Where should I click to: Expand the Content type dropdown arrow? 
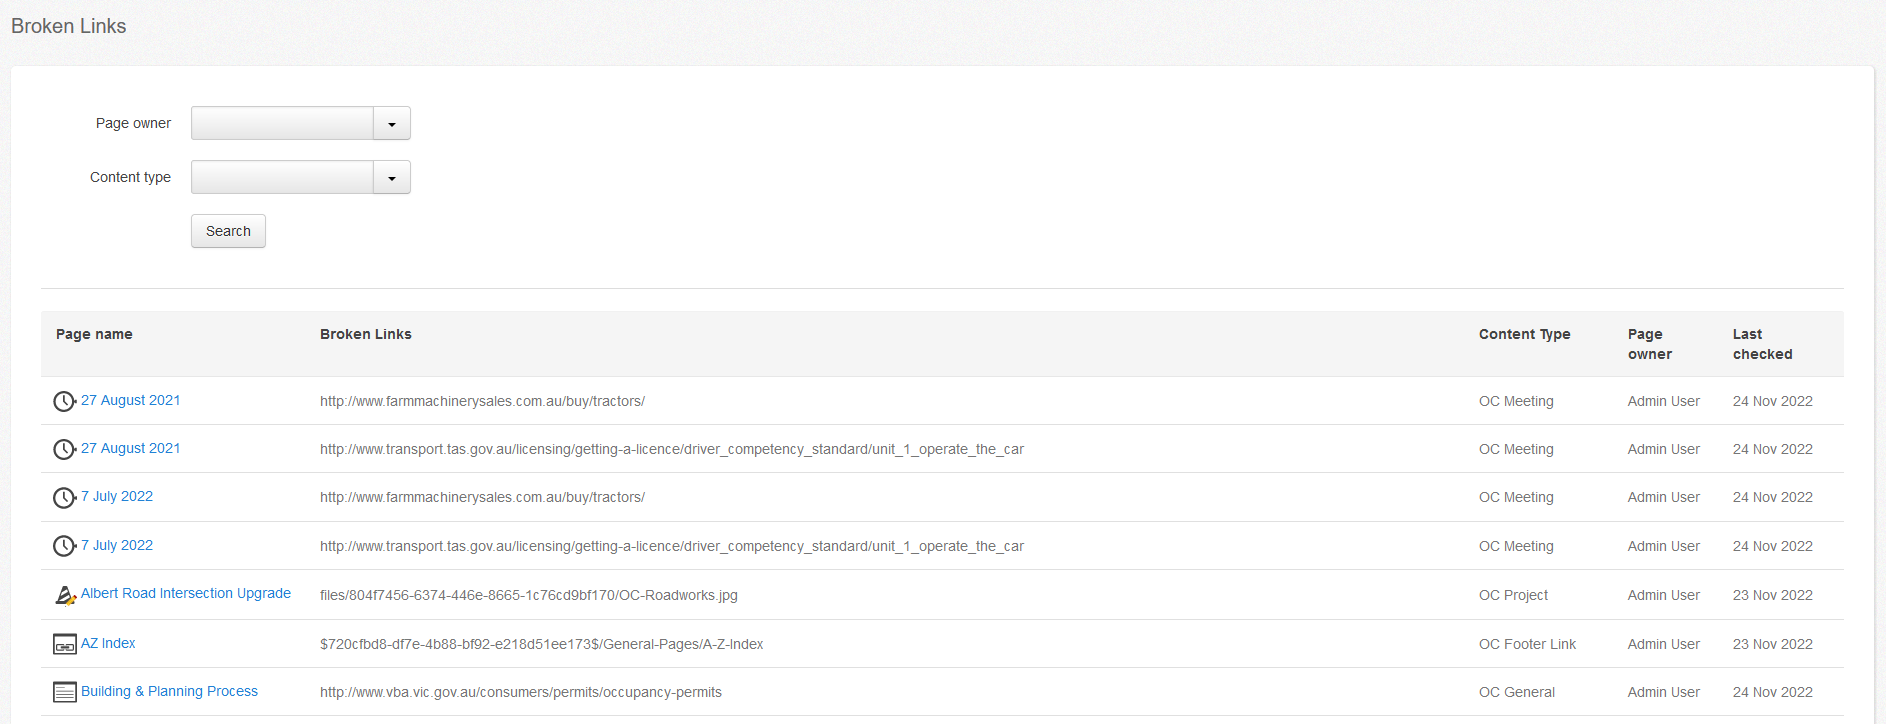391,178
